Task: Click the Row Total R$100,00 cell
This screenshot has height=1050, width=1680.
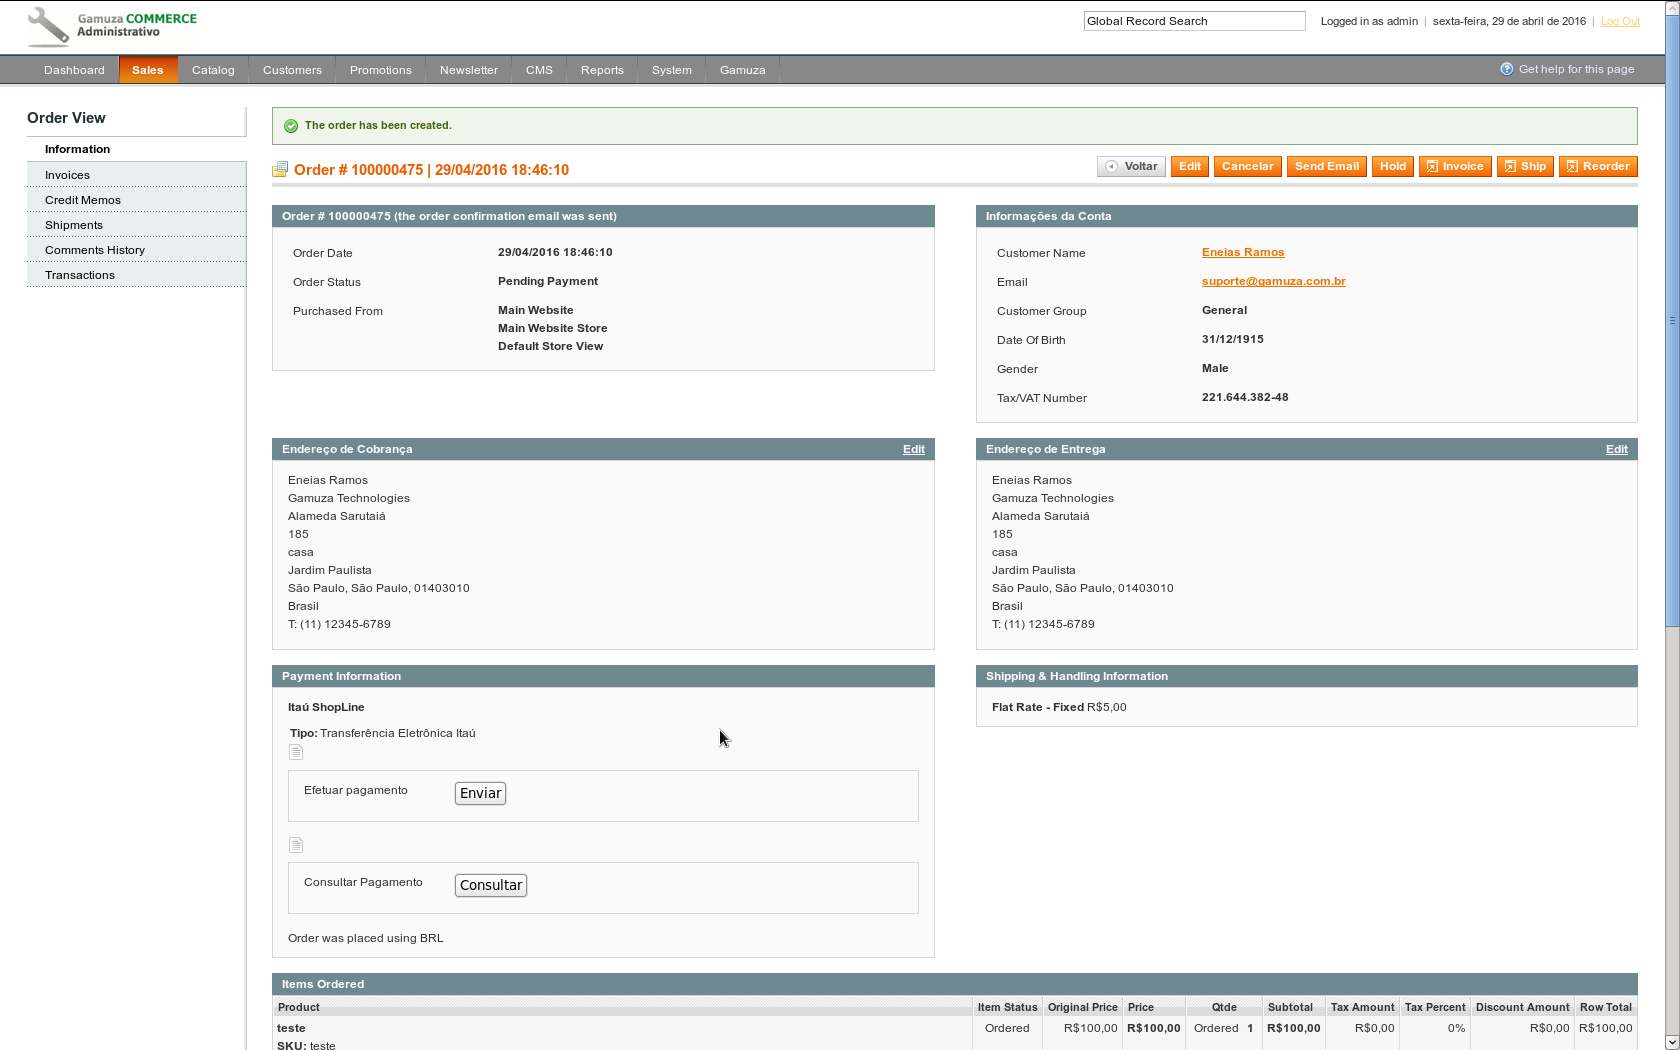Action: (x=1606, y=1028)
